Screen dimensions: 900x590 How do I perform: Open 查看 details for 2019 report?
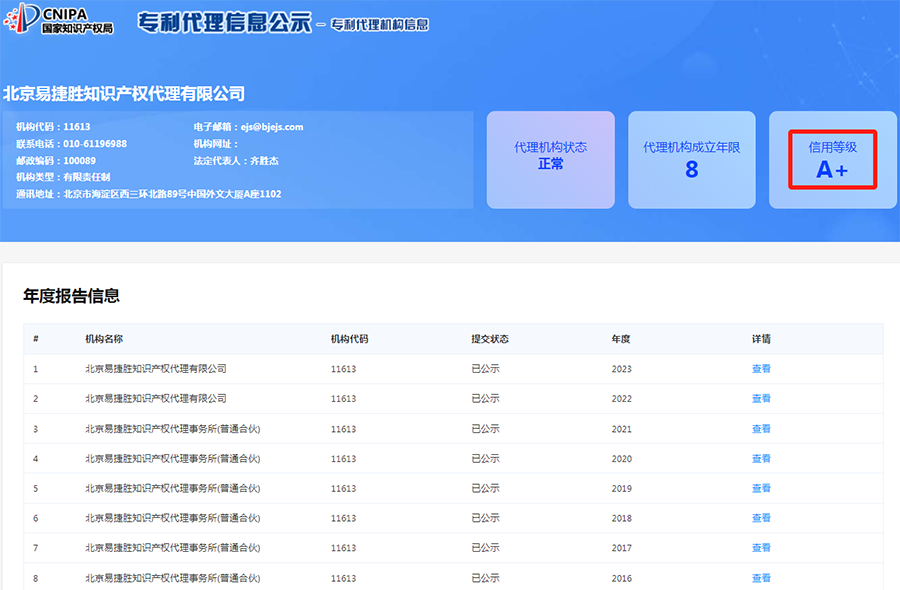(761, 489)
